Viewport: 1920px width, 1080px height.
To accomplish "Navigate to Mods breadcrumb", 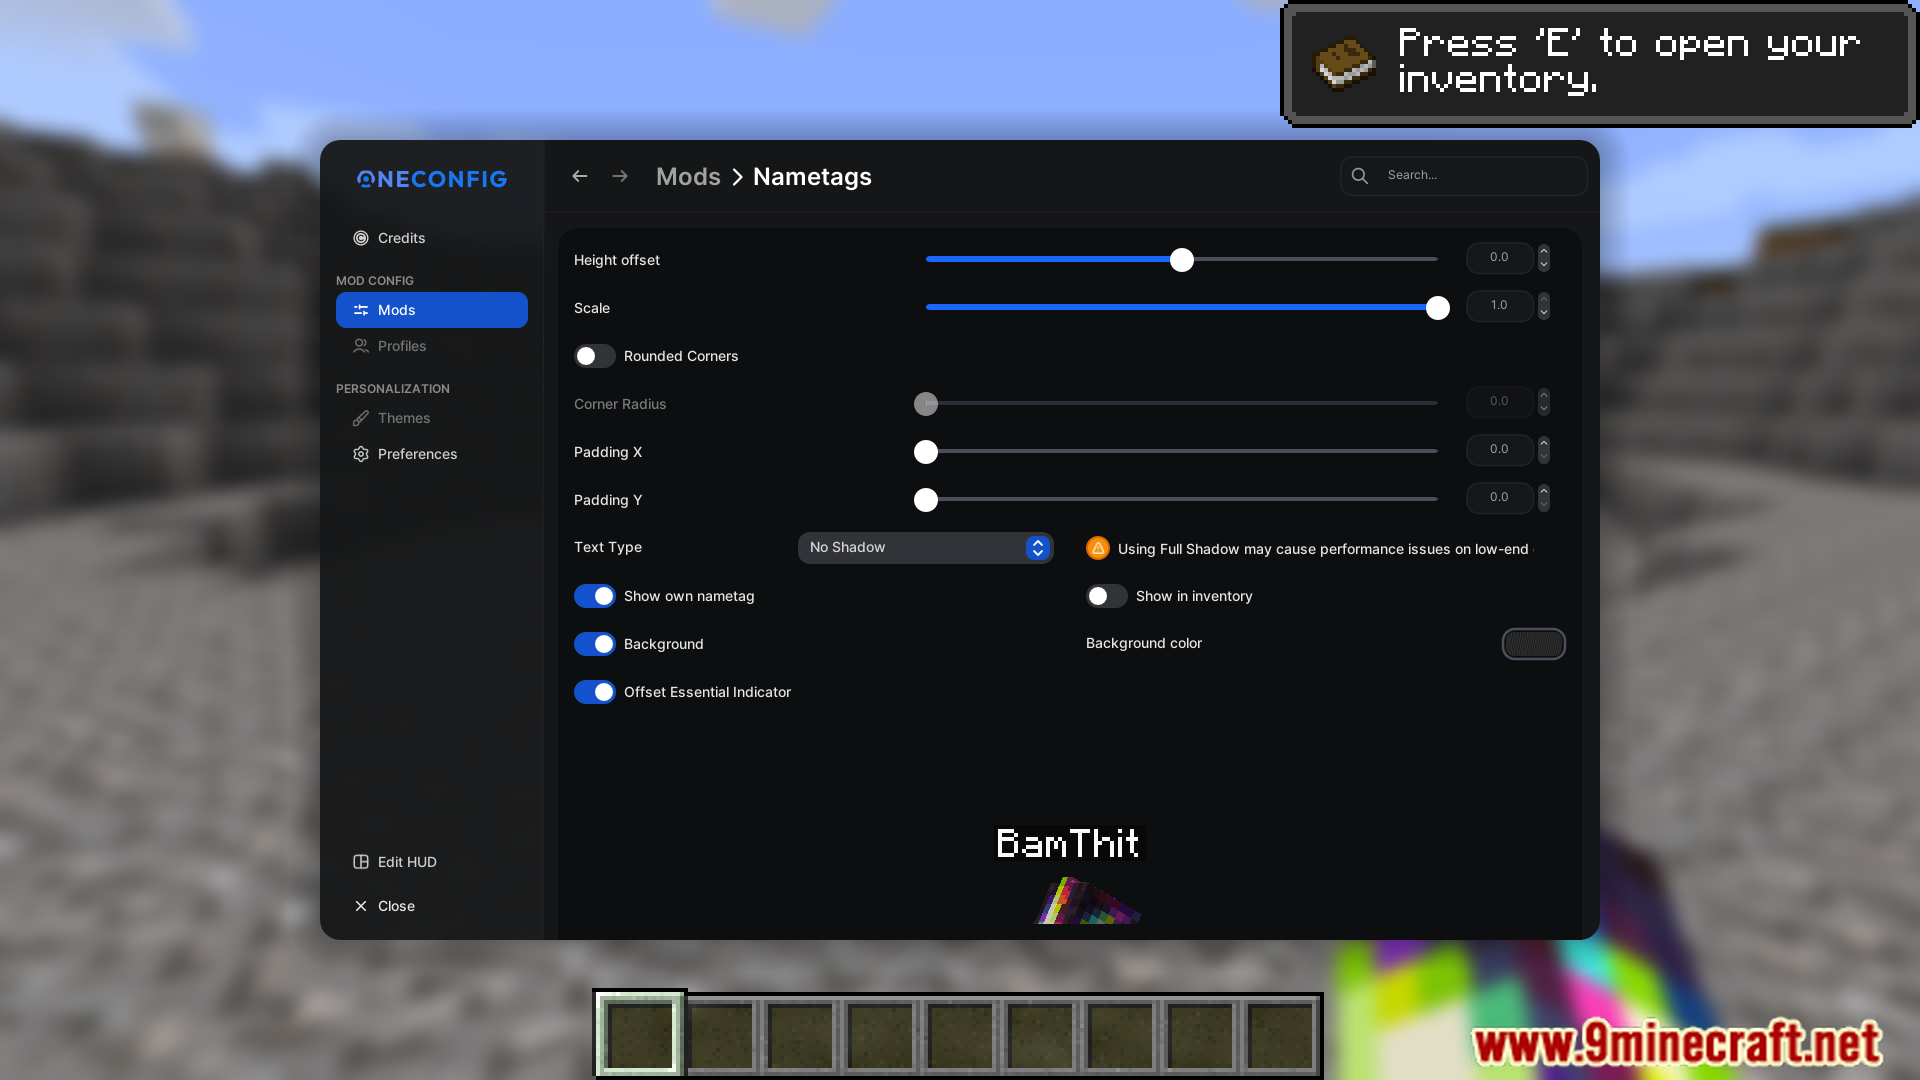I will [688, 177].
